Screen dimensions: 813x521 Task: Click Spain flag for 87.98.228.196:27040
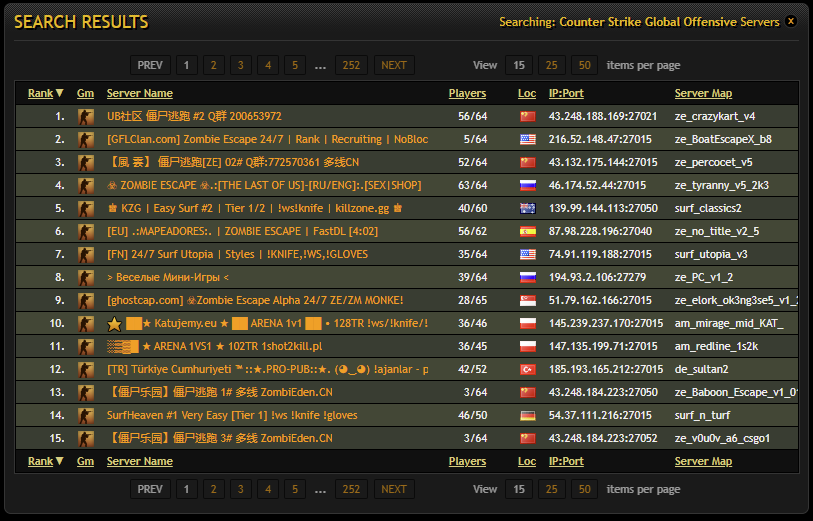[527, 231]
